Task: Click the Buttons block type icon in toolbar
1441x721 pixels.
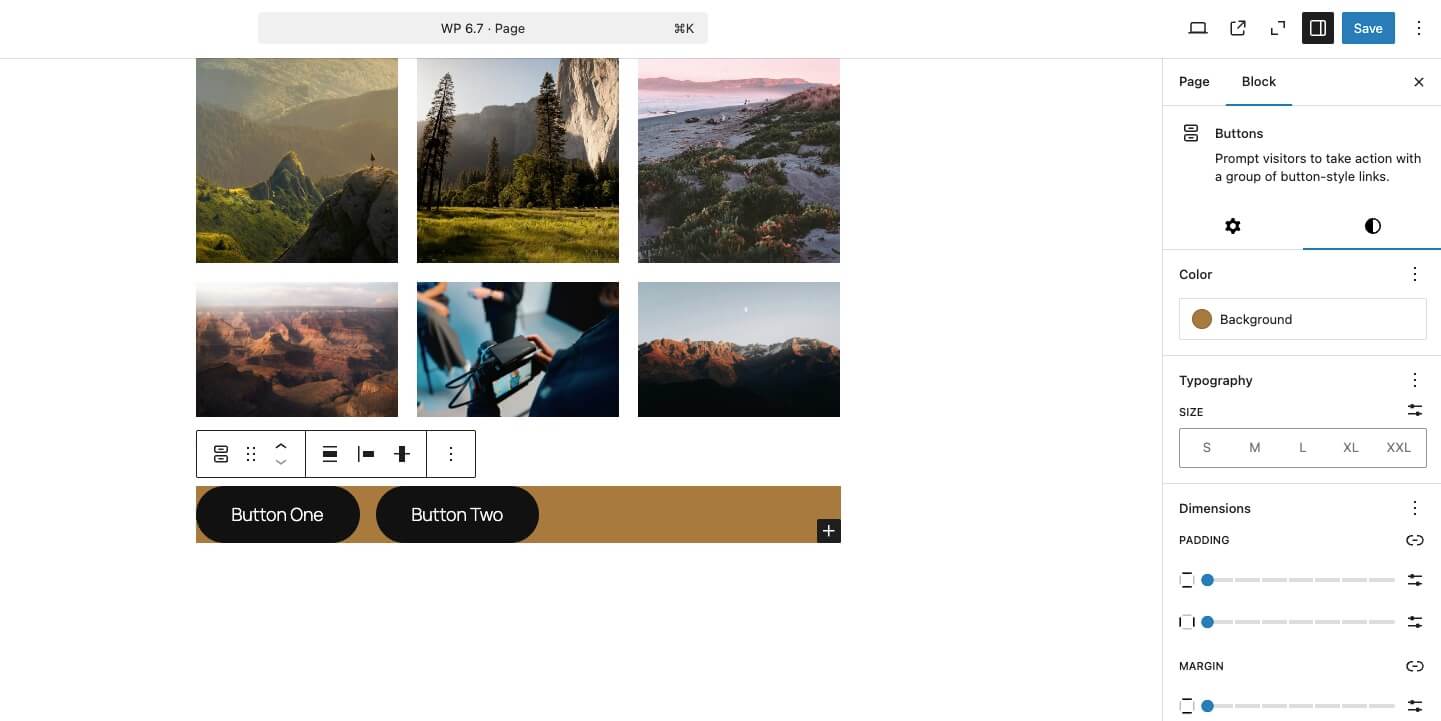Action: (x=221, y=454)
